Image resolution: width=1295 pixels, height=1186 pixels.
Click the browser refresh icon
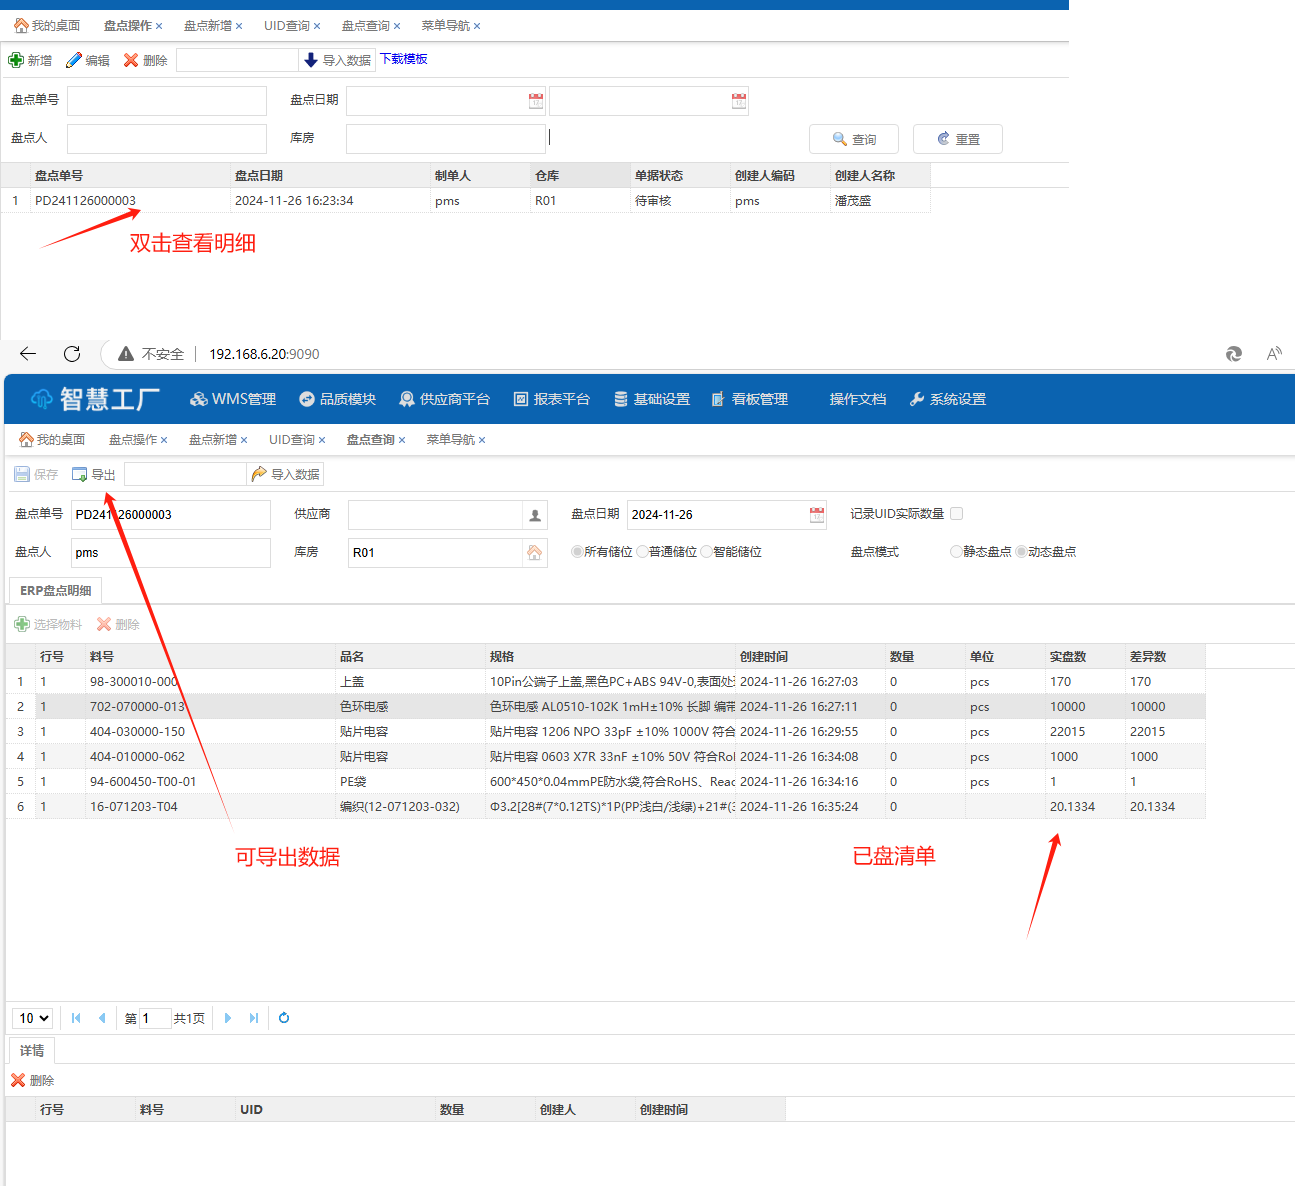(x=72, y=354)
